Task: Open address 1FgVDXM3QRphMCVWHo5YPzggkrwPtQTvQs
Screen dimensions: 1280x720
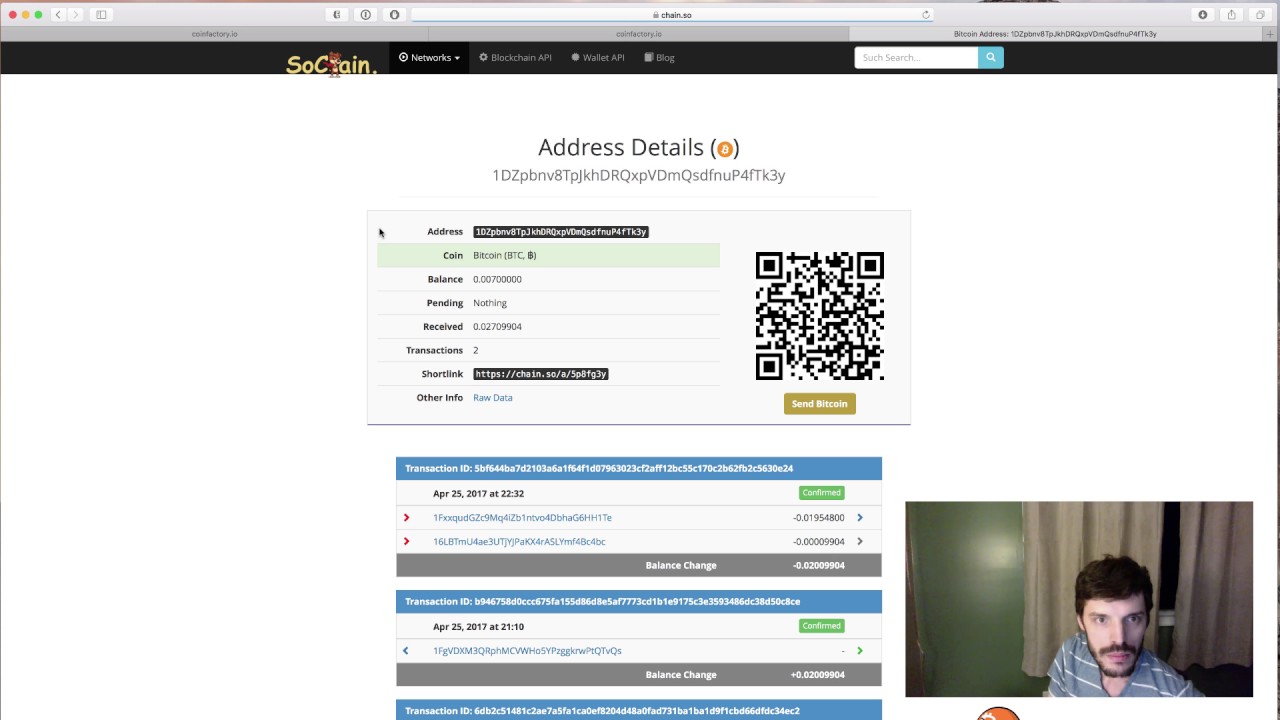Action: point(527,651)
